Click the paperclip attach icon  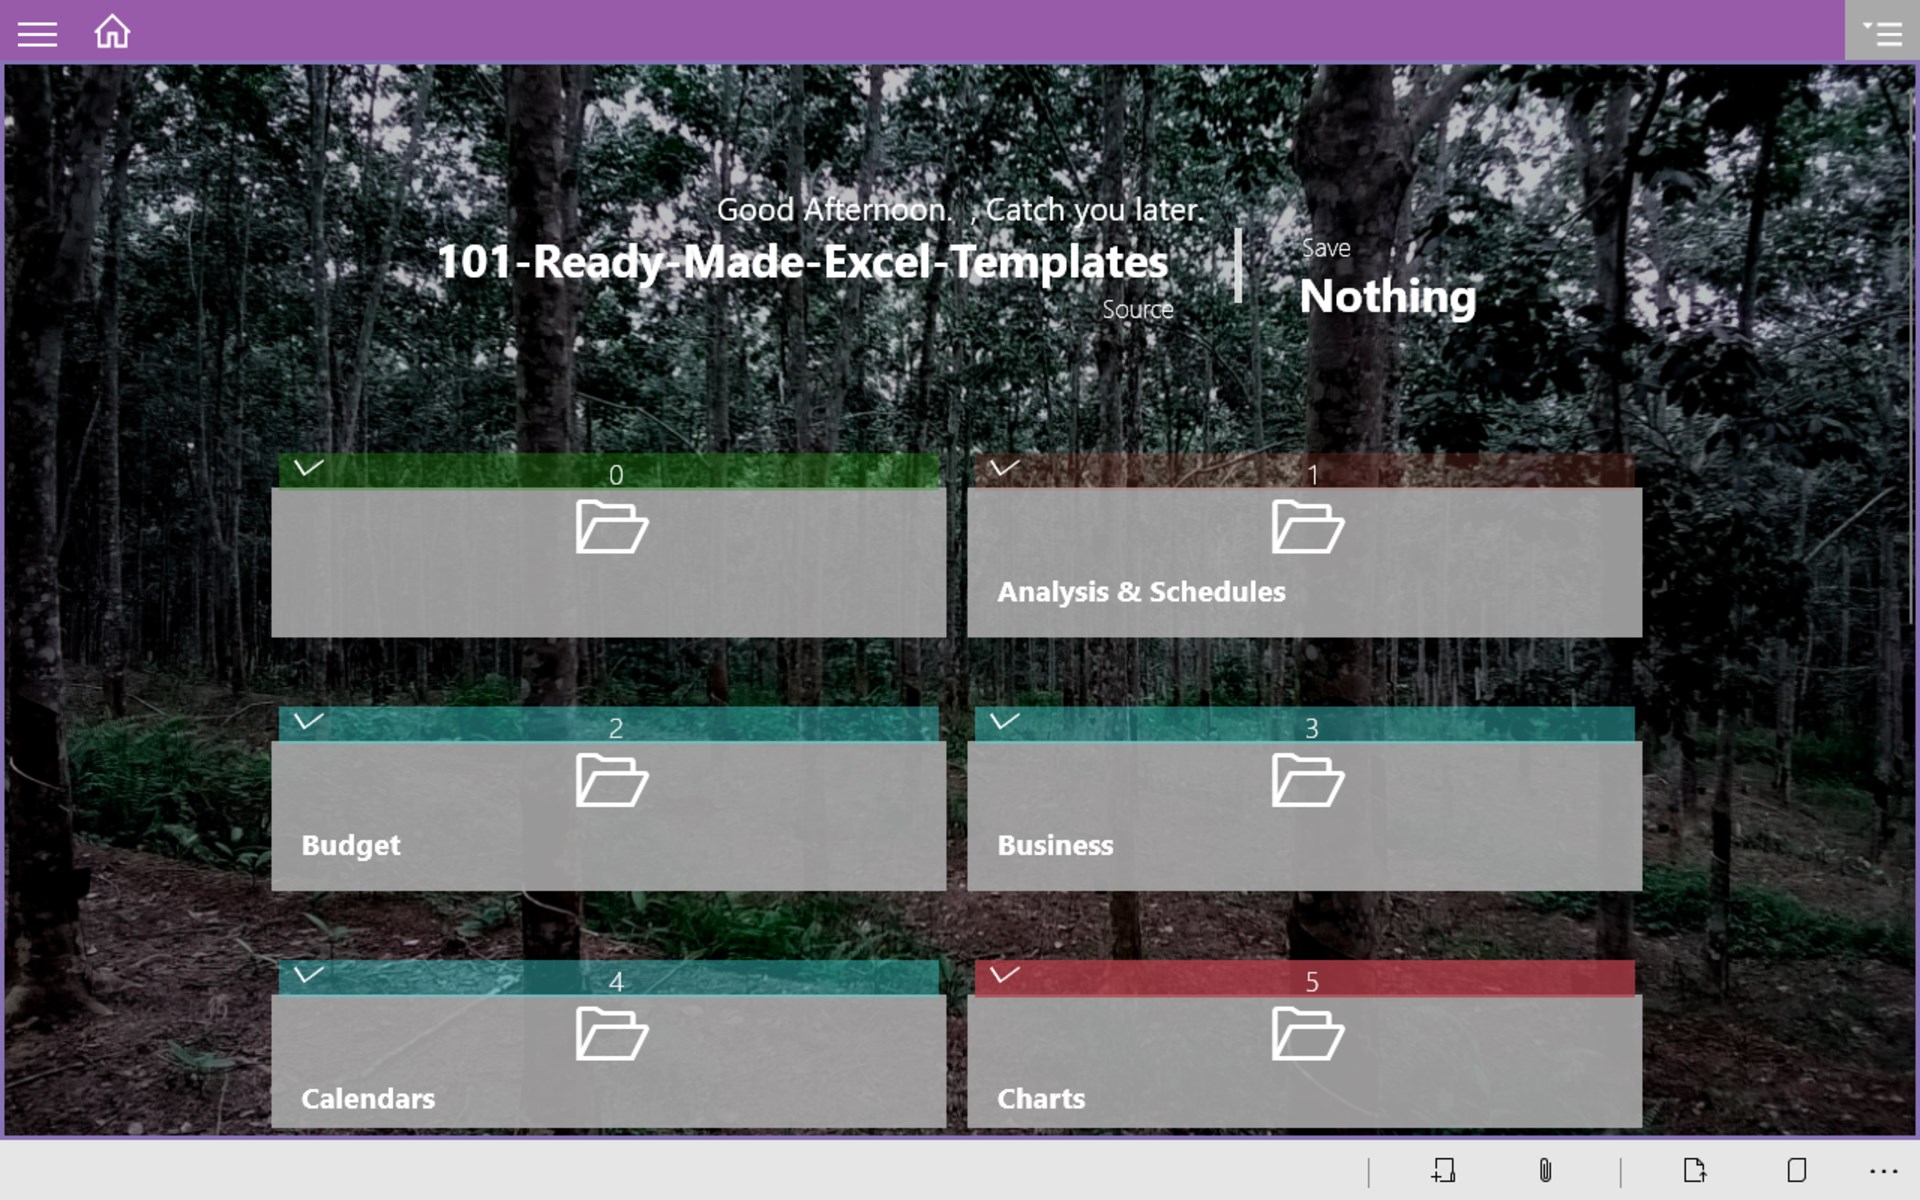point(1545,1170)
